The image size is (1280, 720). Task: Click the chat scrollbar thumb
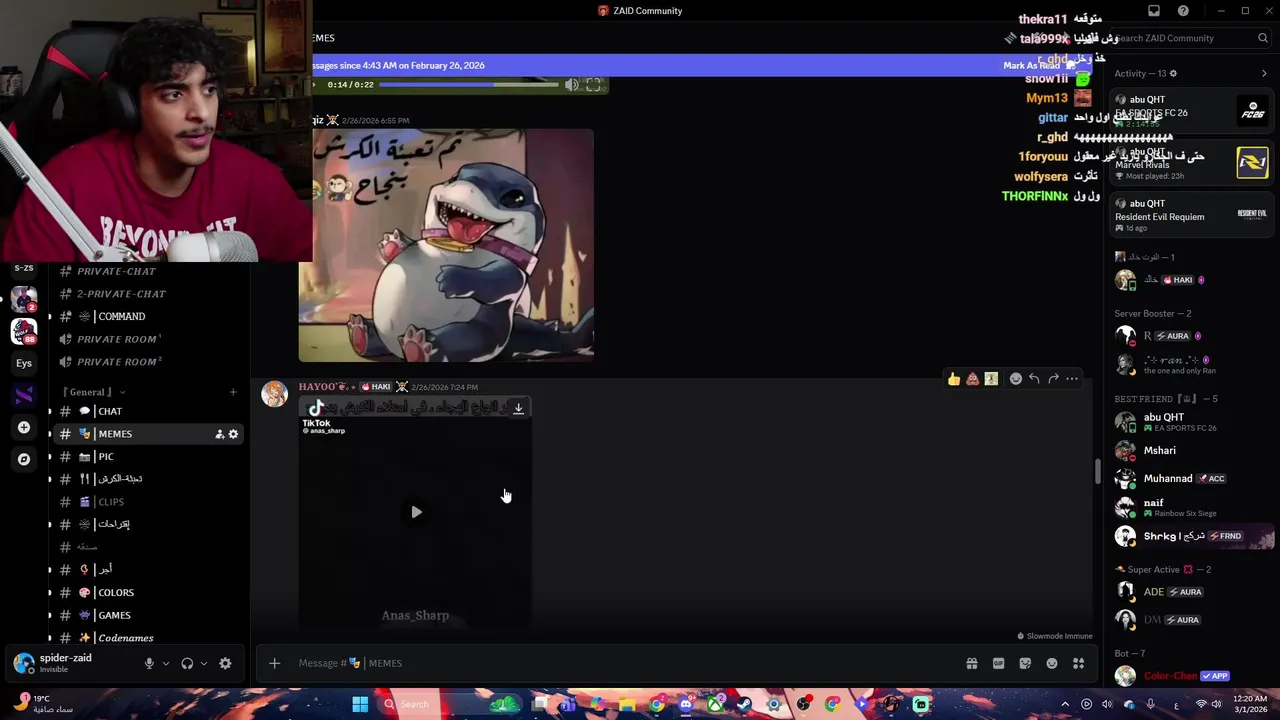(x=1098, y=472)
